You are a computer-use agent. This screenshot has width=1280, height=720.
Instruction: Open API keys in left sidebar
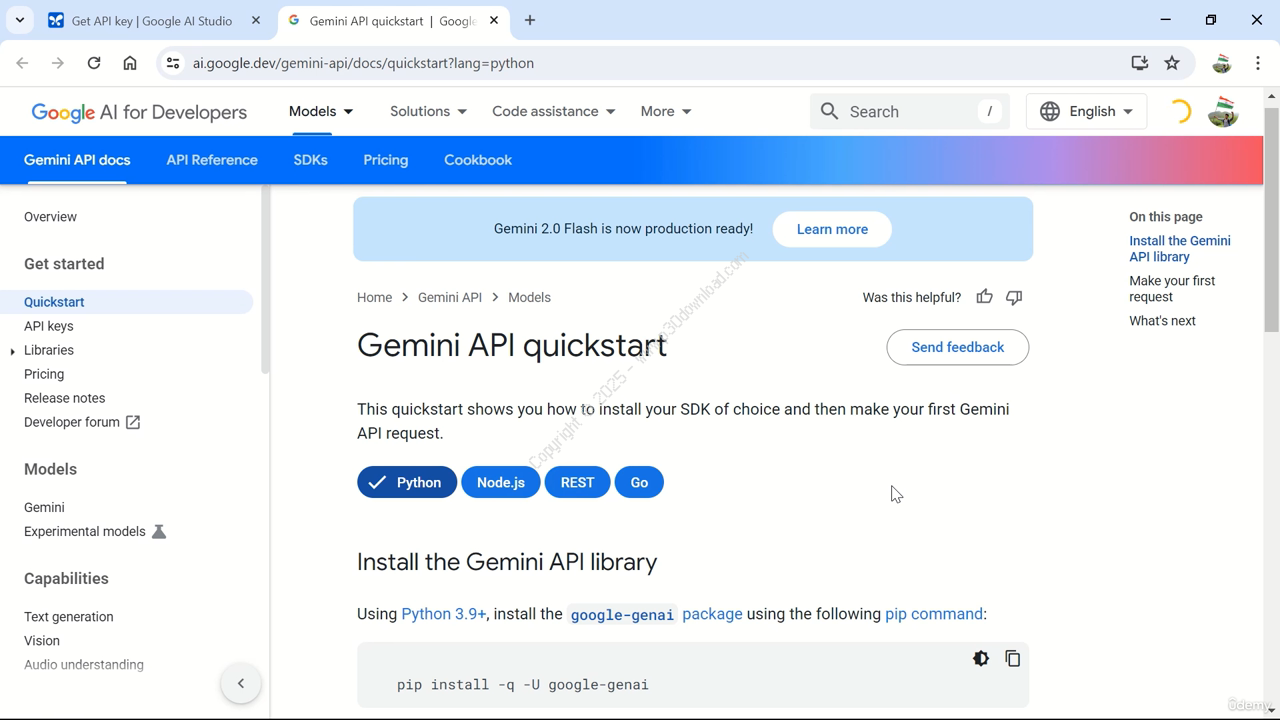[49, 326]
